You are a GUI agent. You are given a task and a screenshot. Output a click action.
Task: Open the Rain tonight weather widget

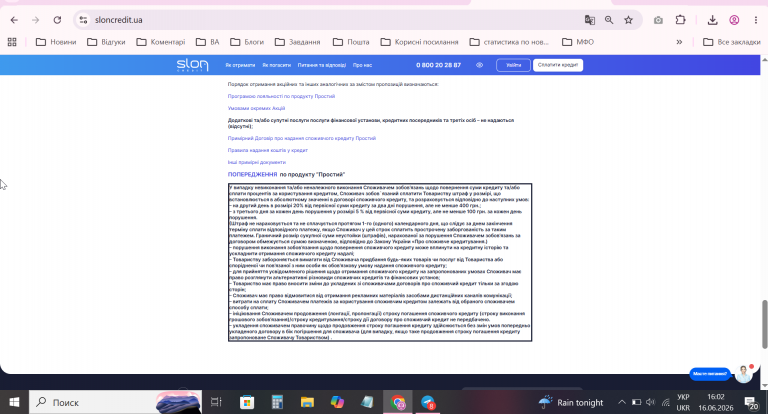(571, 402)
